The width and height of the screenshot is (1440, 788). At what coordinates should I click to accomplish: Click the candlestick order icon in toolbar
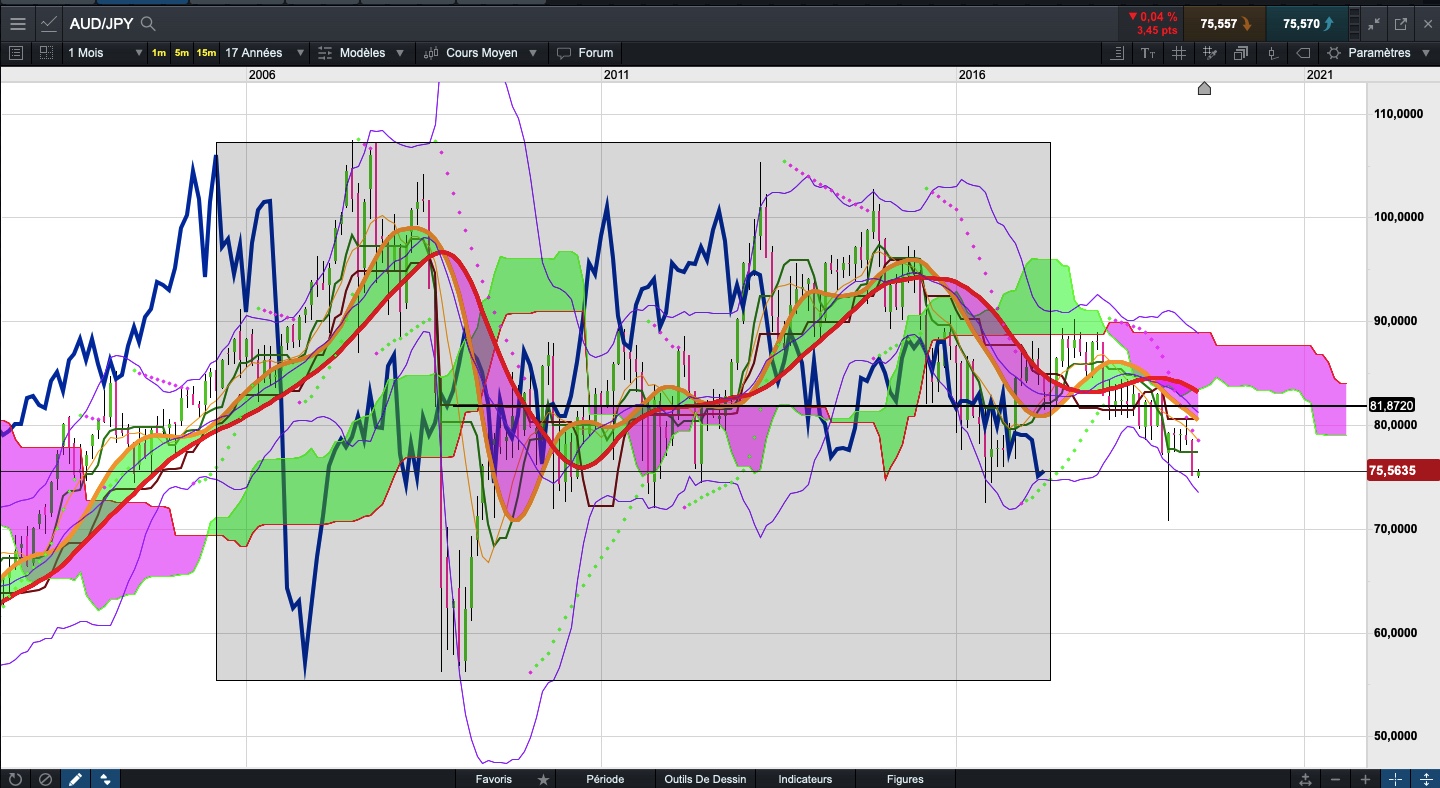(1272, 53)
